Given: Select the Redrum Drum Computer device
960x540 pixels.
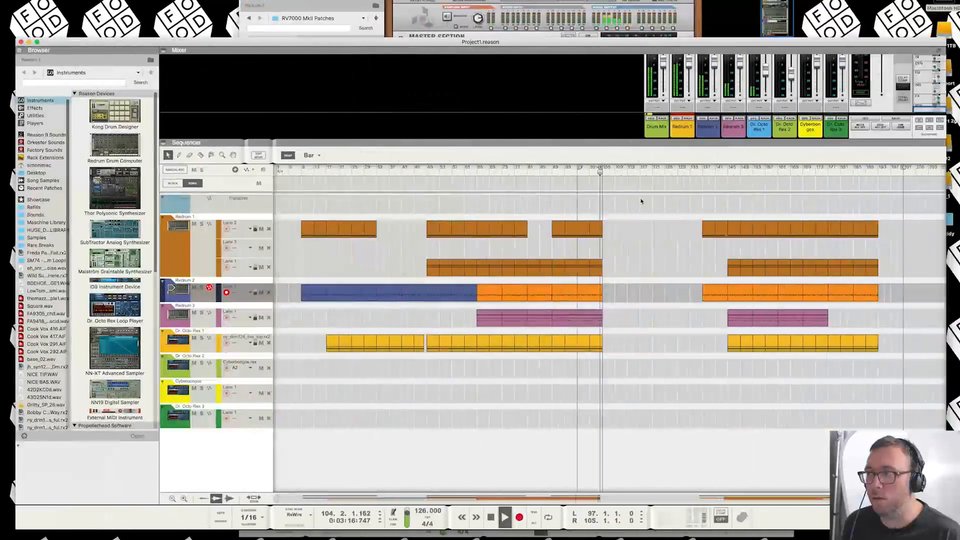Looking at the screenshot, I should click(114, 149).
